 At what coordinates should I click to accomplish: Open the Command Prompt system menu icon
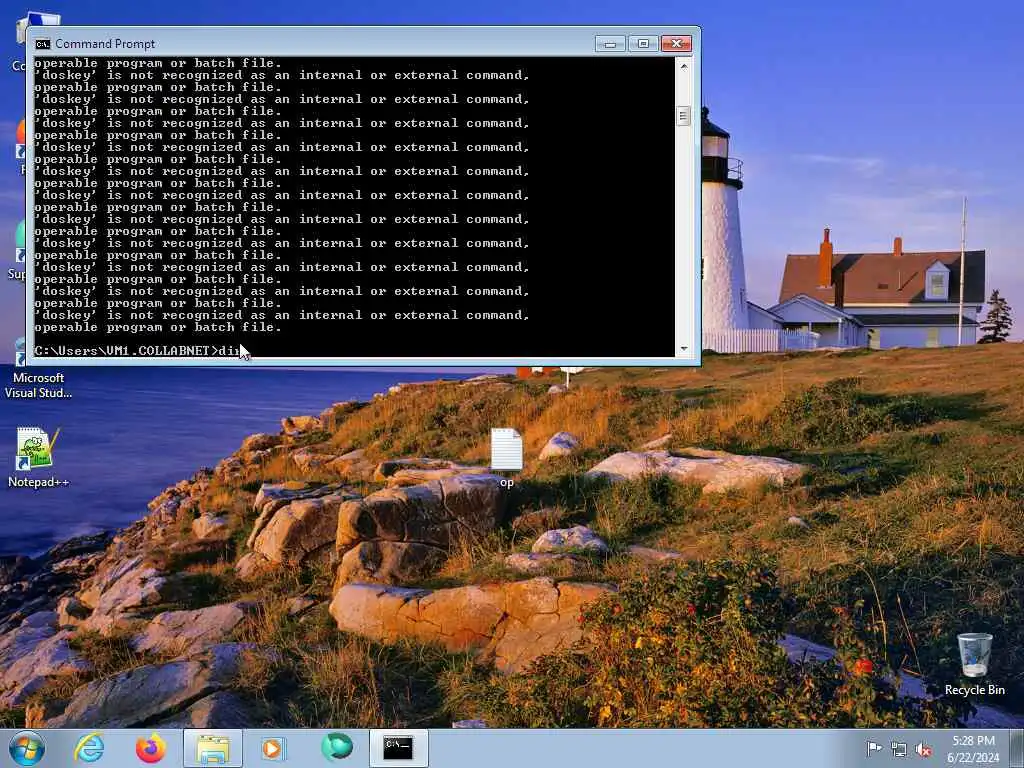point(42,44)
